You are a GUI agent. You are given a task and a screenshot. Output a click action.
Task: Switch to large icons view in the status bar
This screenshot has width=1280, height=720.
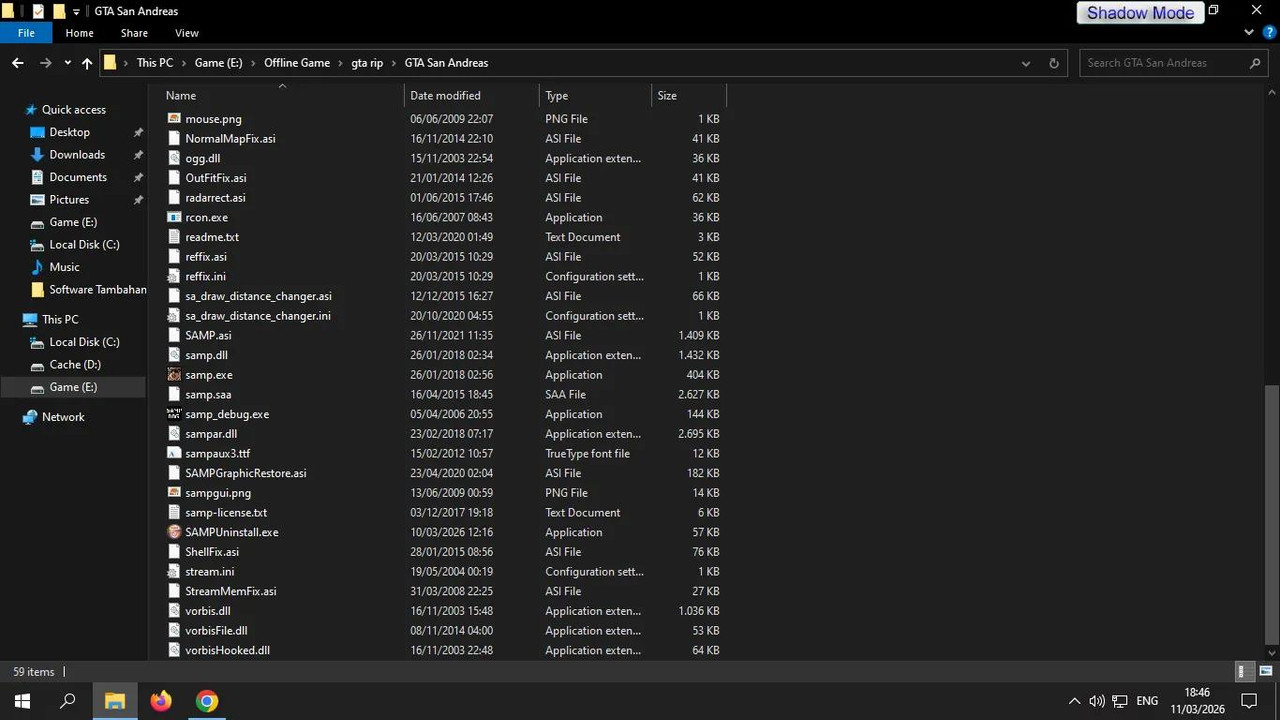tap(1266, 672)
